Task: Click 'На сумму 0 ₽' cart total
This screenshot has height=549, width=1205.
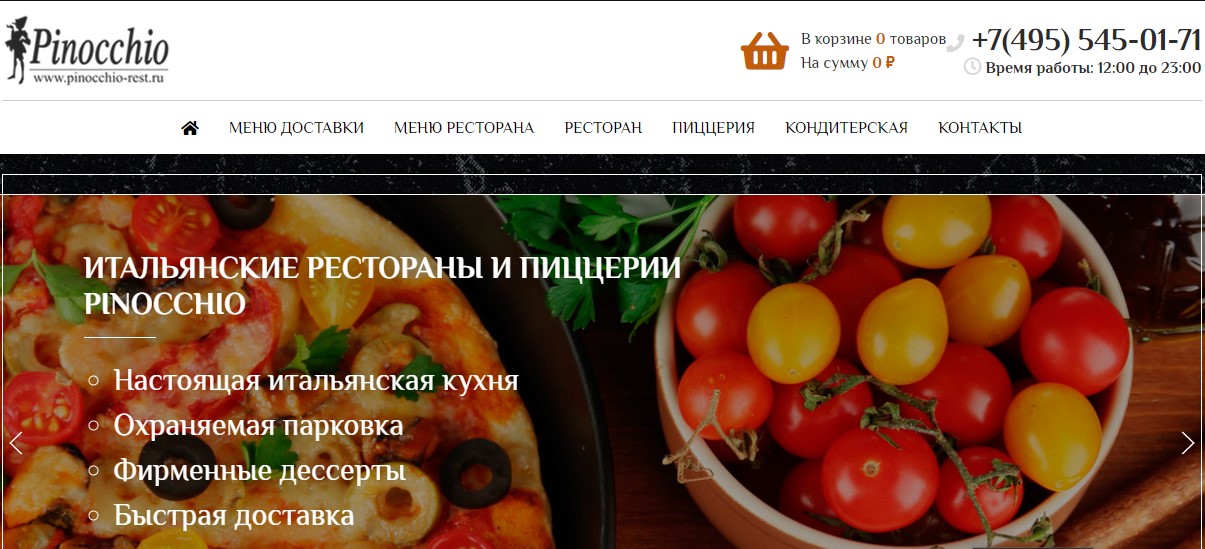Action: coord(848,62)
